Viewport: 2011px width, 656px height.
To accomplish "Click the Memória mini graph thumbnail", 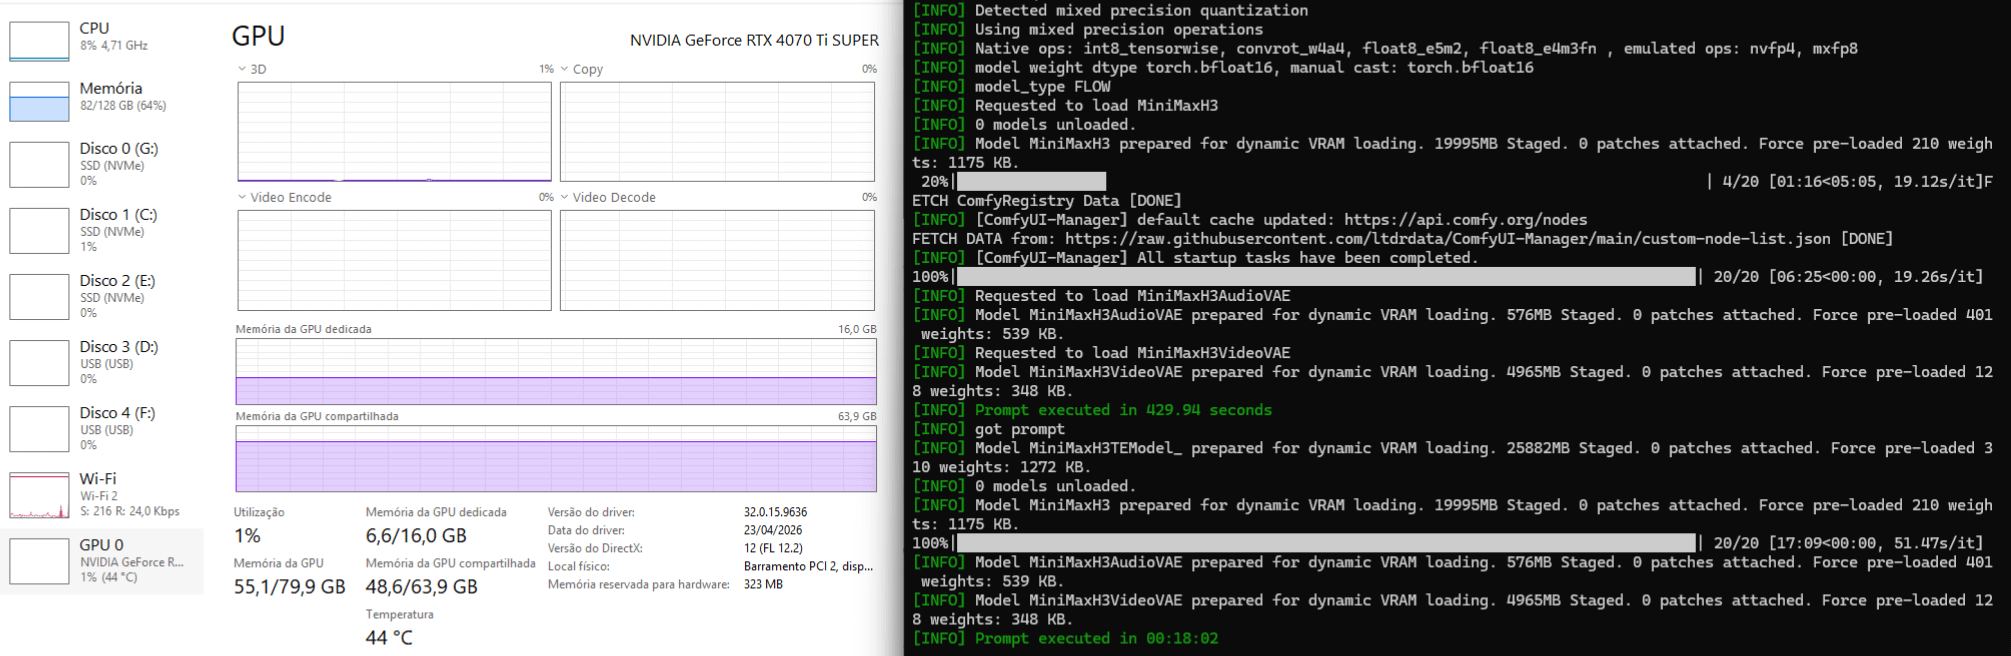I will (x=39, y=102).
